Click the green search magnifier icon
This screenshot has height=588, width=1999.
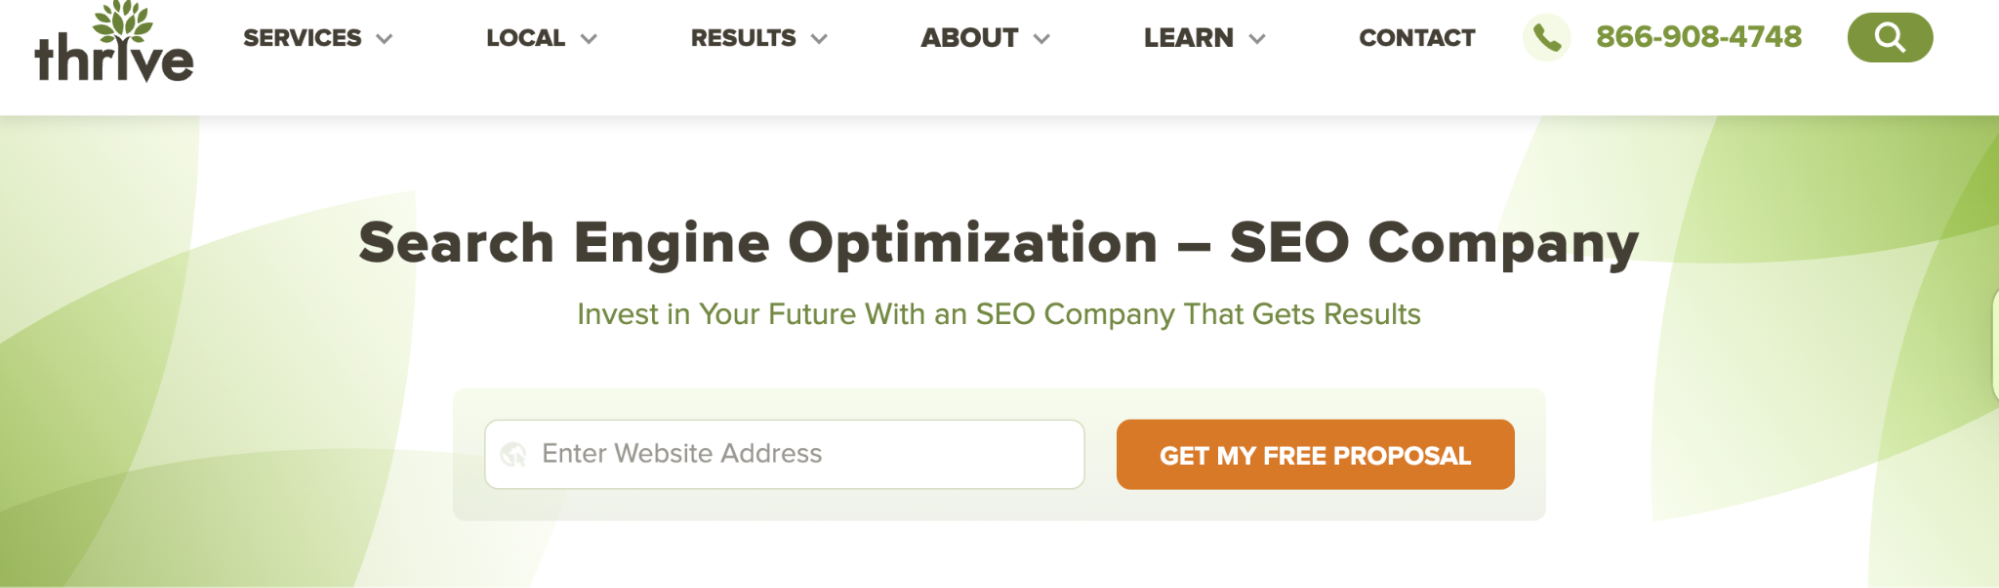pos(1889,41)
